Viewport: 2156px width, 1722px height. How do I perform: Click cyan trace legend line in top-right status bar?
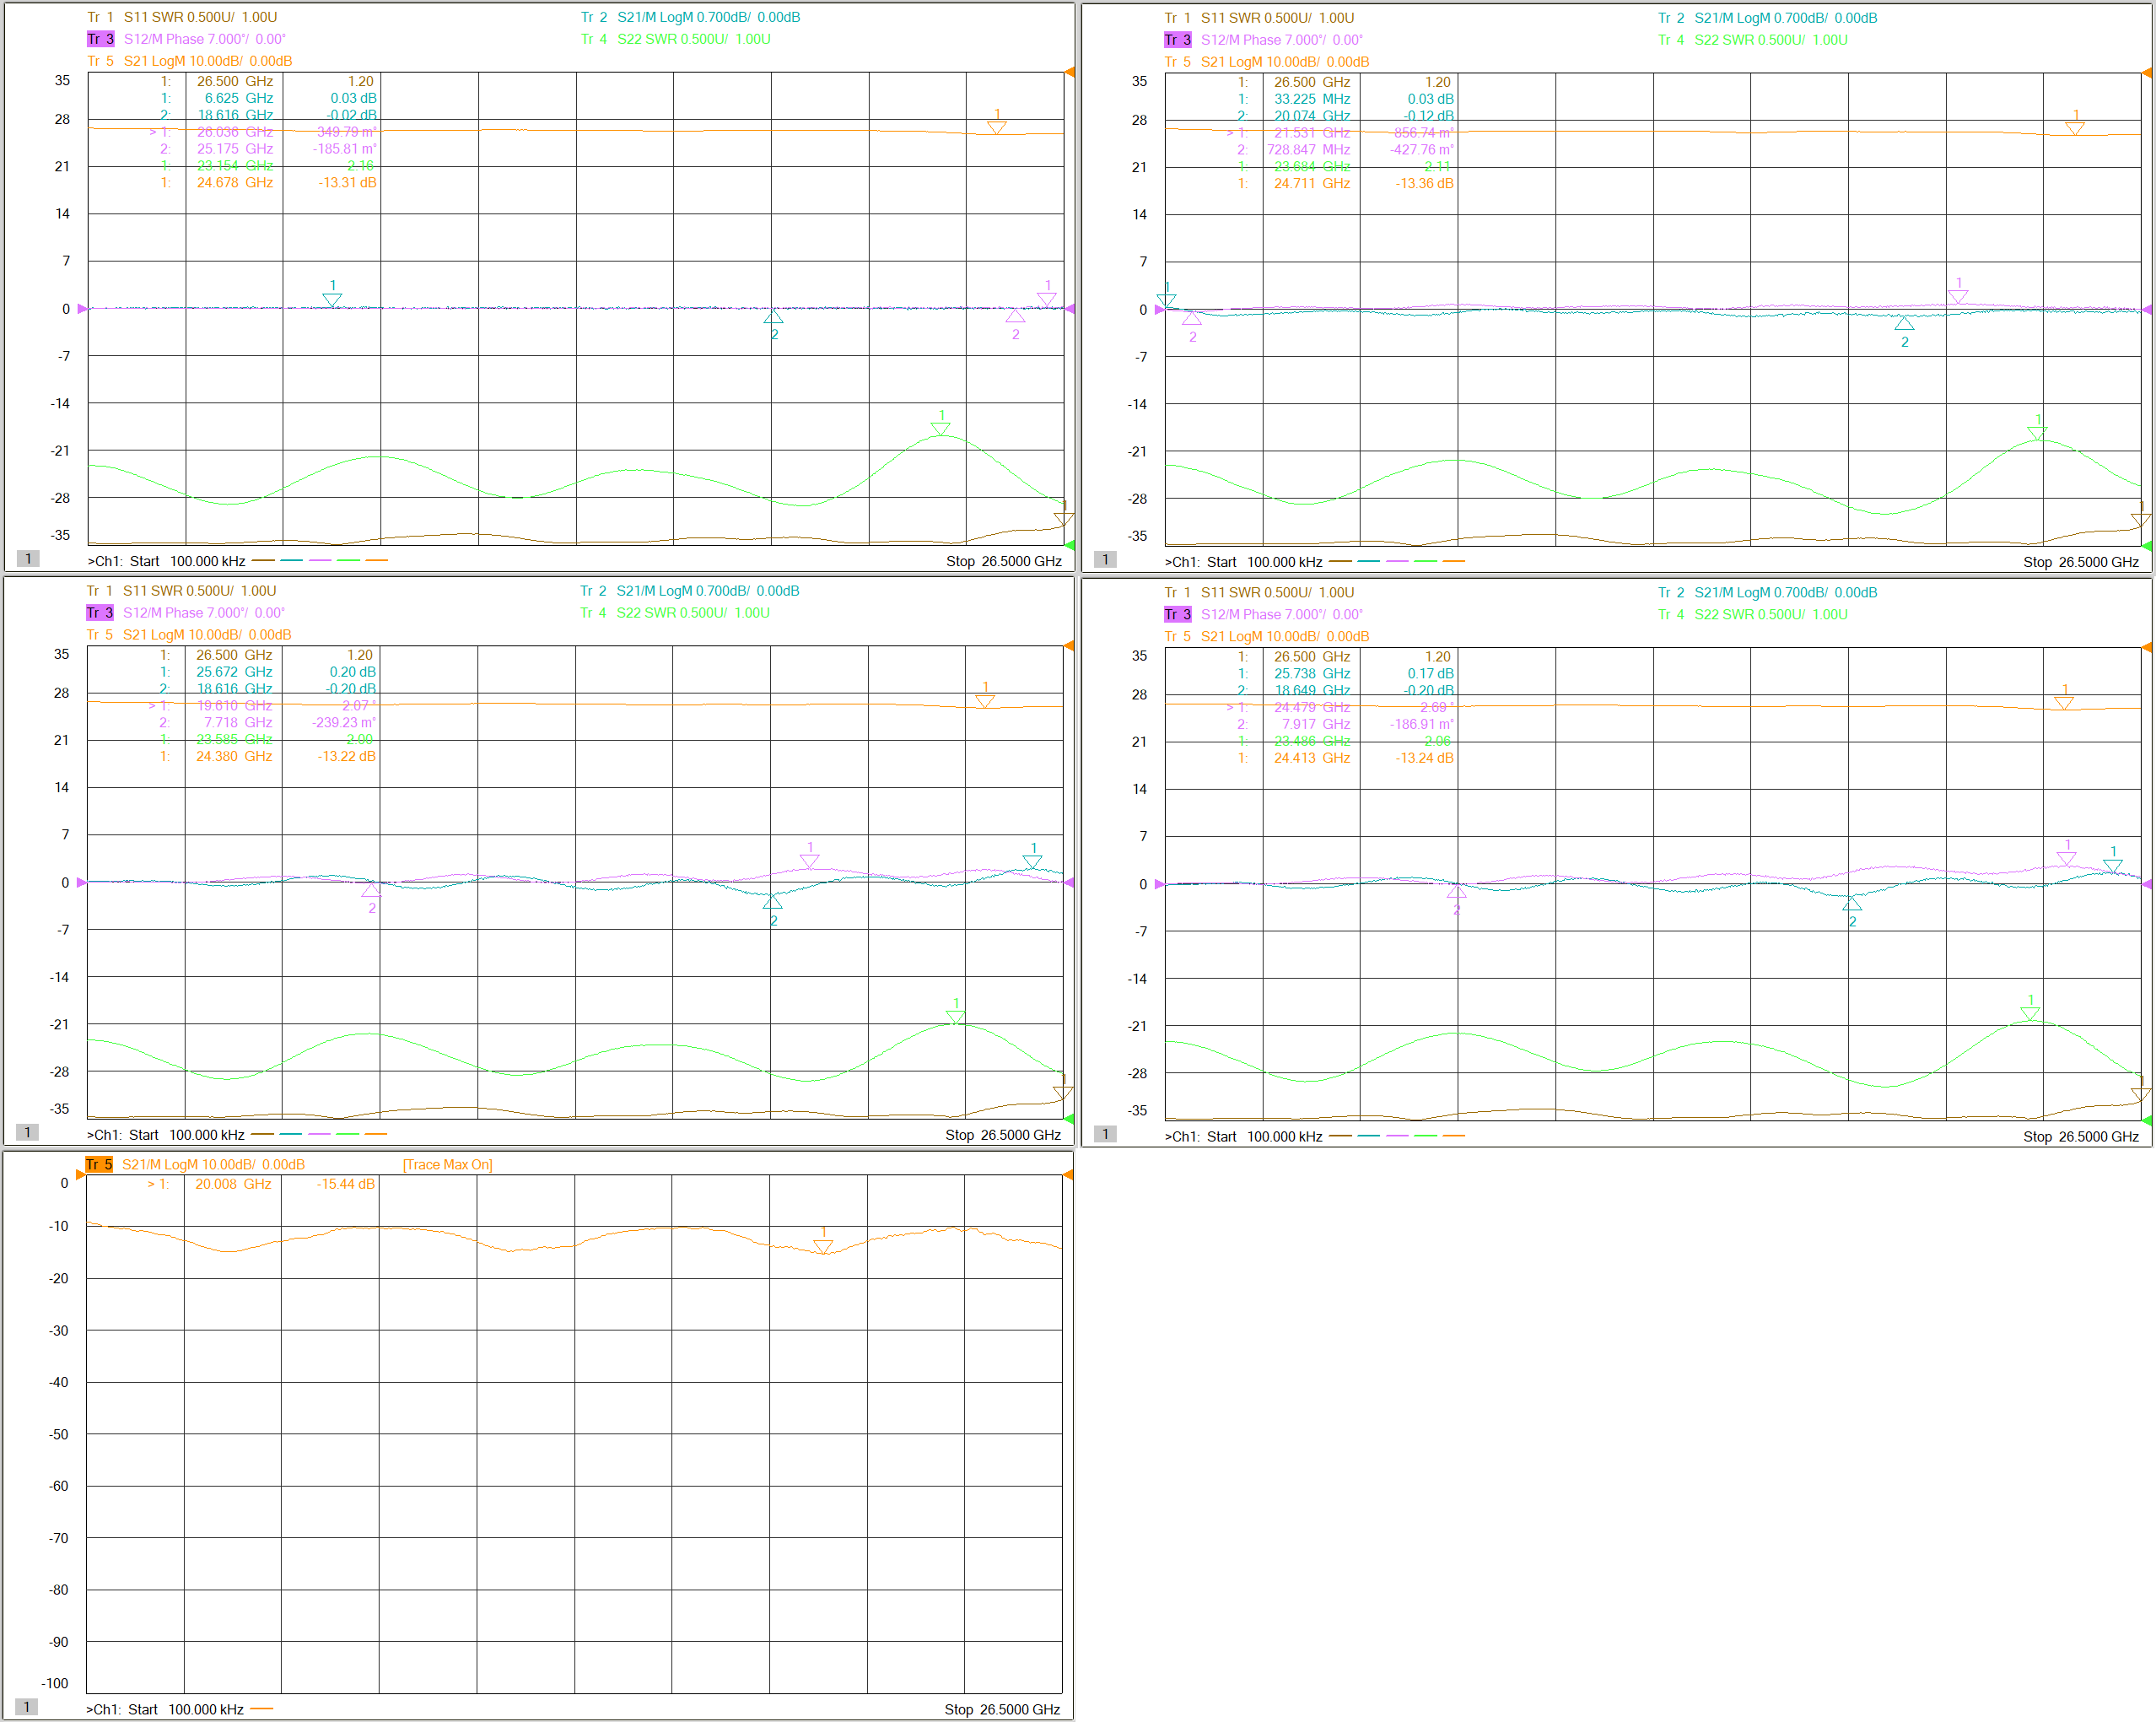point(1368,562)
